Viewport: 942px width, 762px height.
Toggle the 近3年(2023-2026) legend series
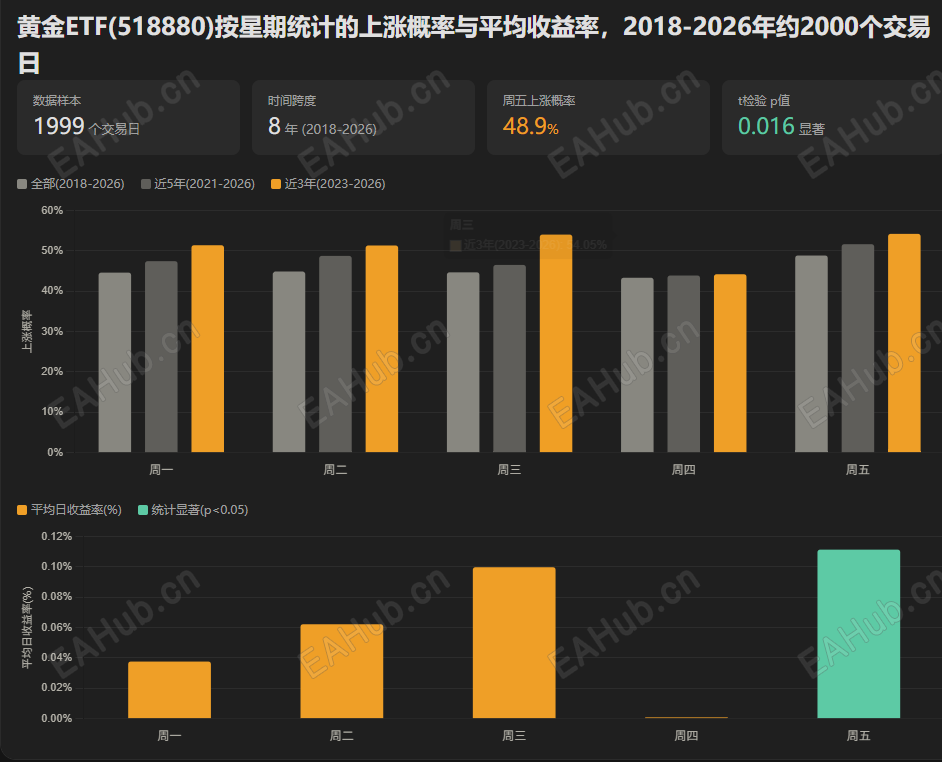(328, 184)
